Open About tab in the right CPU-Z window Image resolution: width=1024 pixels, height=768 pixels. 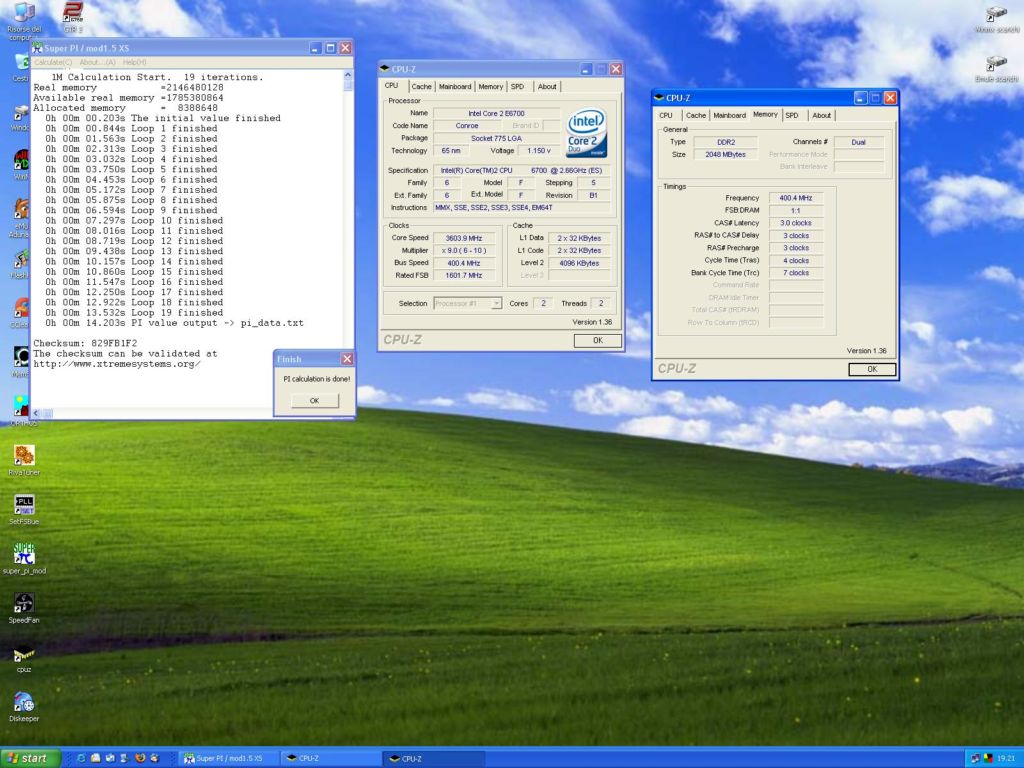822,115
